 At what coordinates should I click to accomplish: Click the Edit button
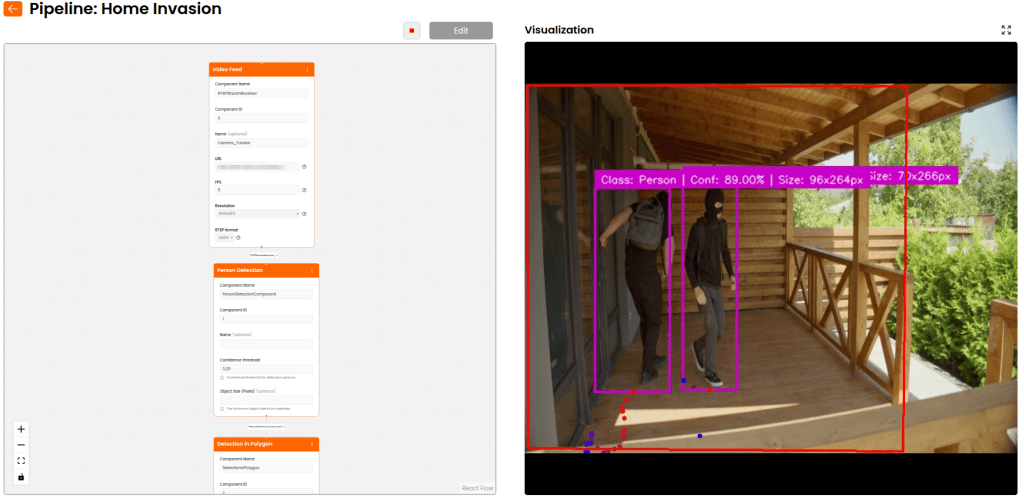pos(460,30)
